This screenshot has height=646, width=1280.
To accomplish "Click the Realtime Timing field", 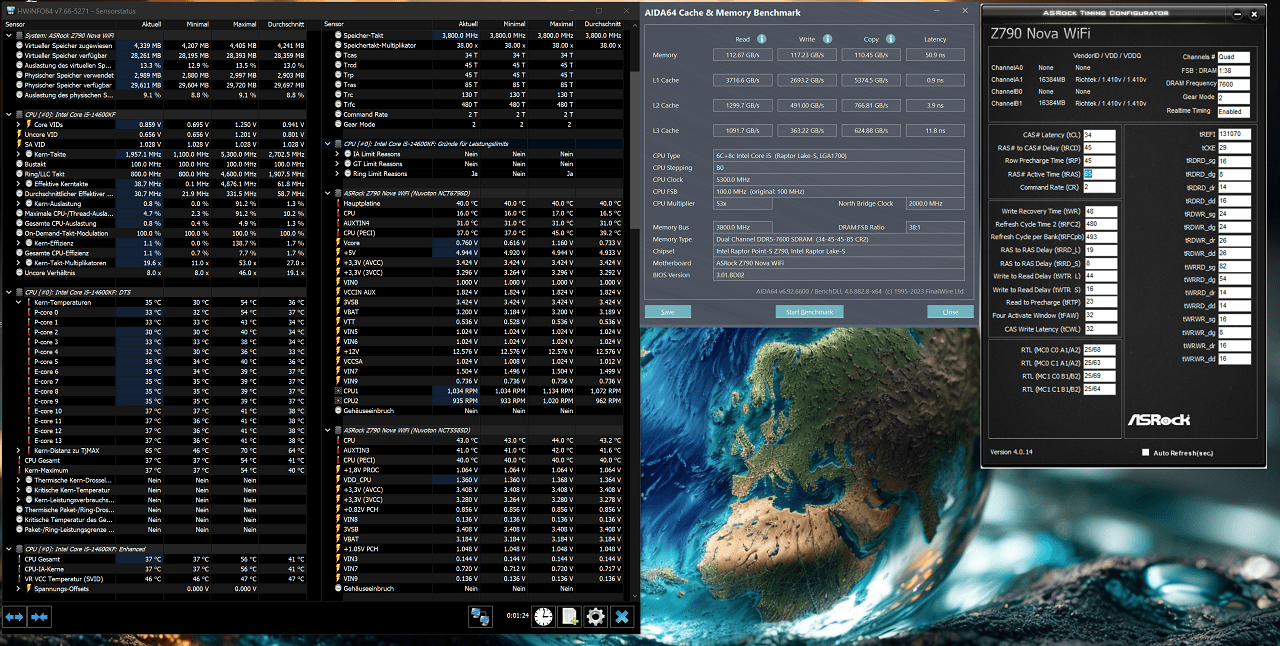I will 1235,111.
